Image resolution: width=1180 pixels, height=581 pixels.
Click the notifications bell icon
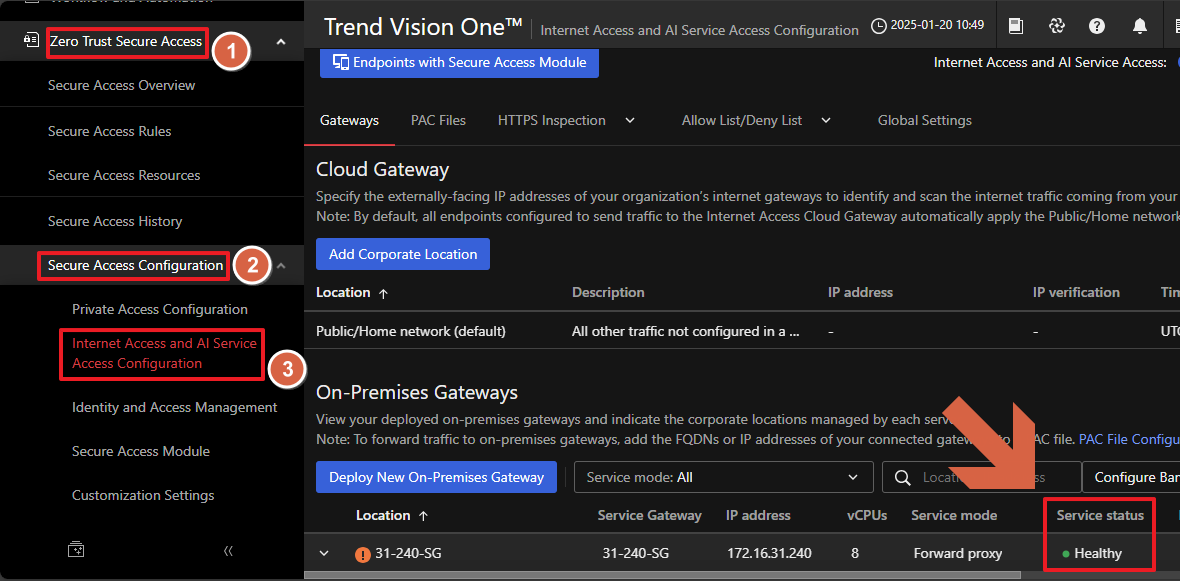[x=1139, y=26]
